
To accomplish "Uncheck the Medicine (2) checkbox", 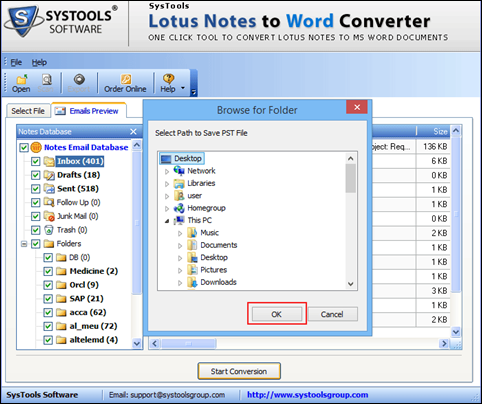I will (x=48, y=271).
